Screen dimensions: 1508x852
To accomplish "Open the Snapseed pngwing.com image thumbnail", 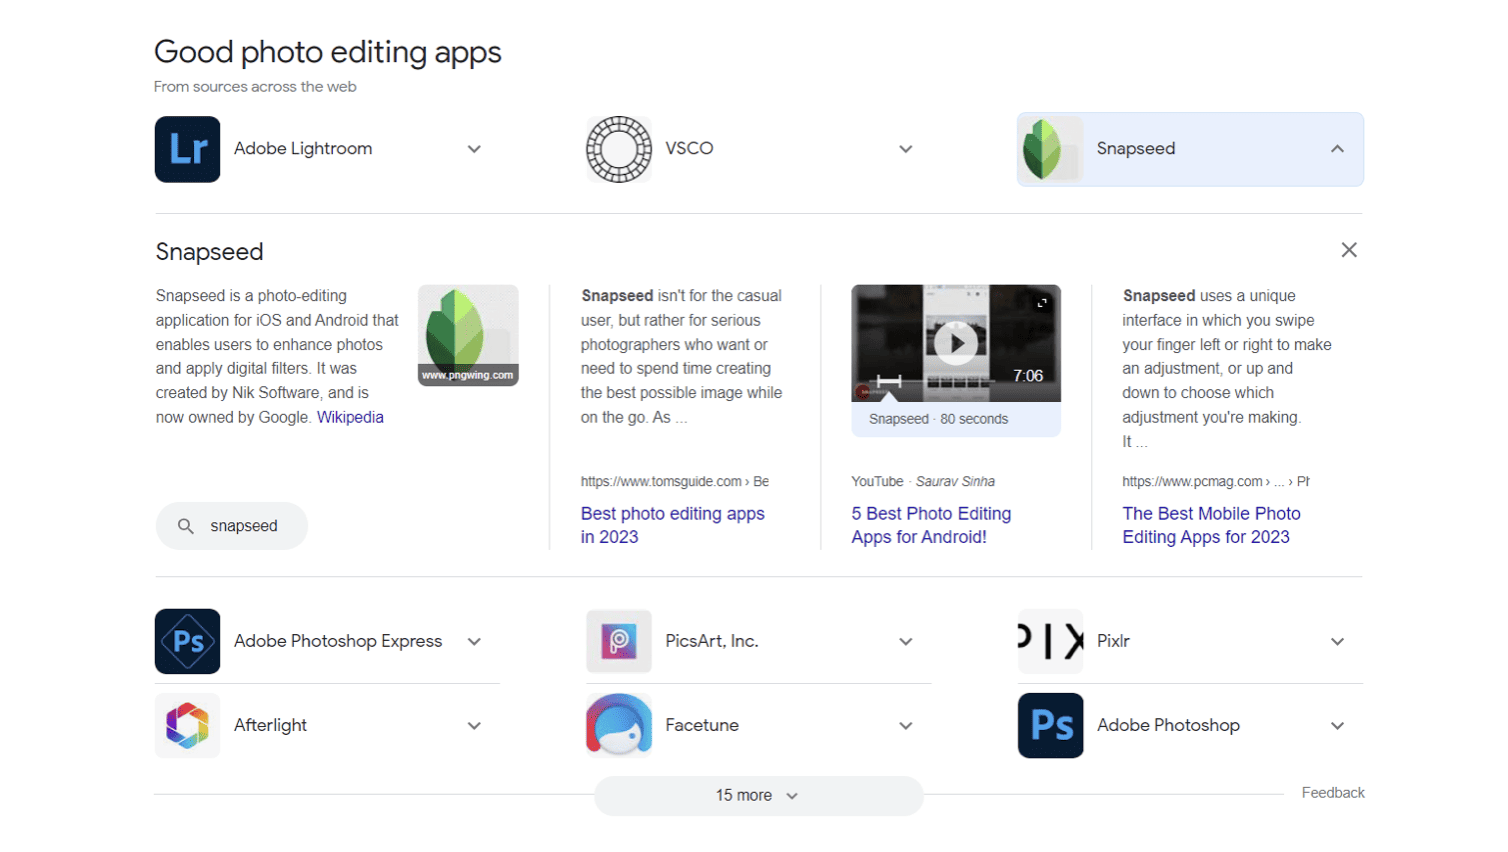I will tap(468, 335).
